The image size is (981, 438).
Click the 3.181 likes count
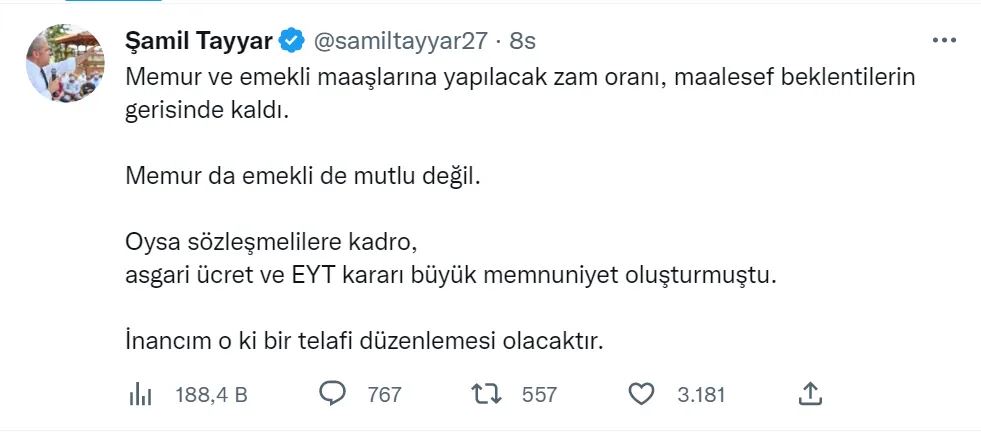700,395
